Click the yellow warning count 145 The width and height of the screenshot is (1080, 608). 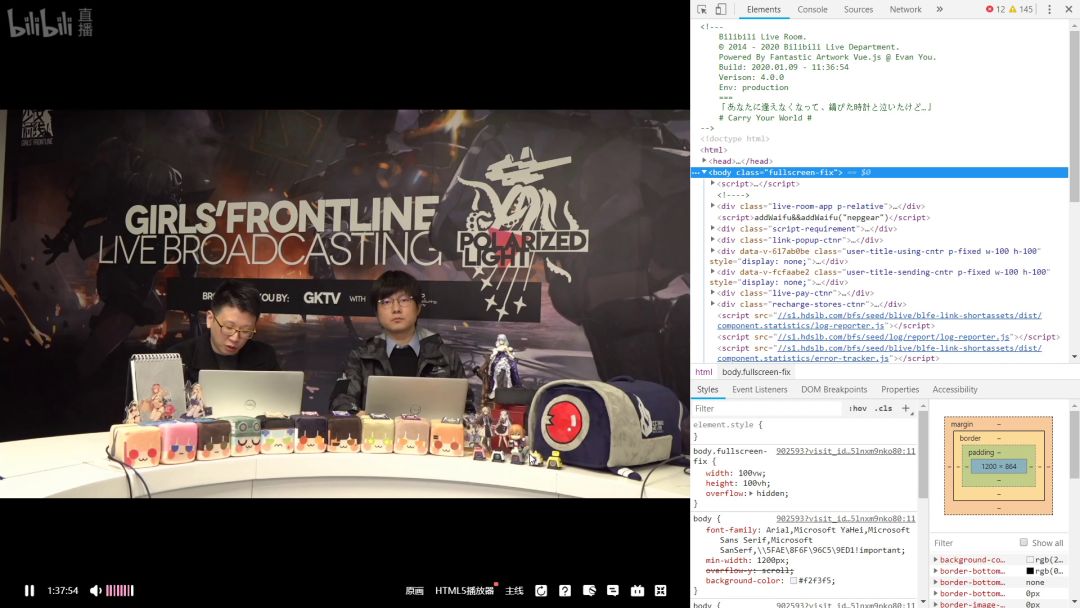[x=1021, y=10]
